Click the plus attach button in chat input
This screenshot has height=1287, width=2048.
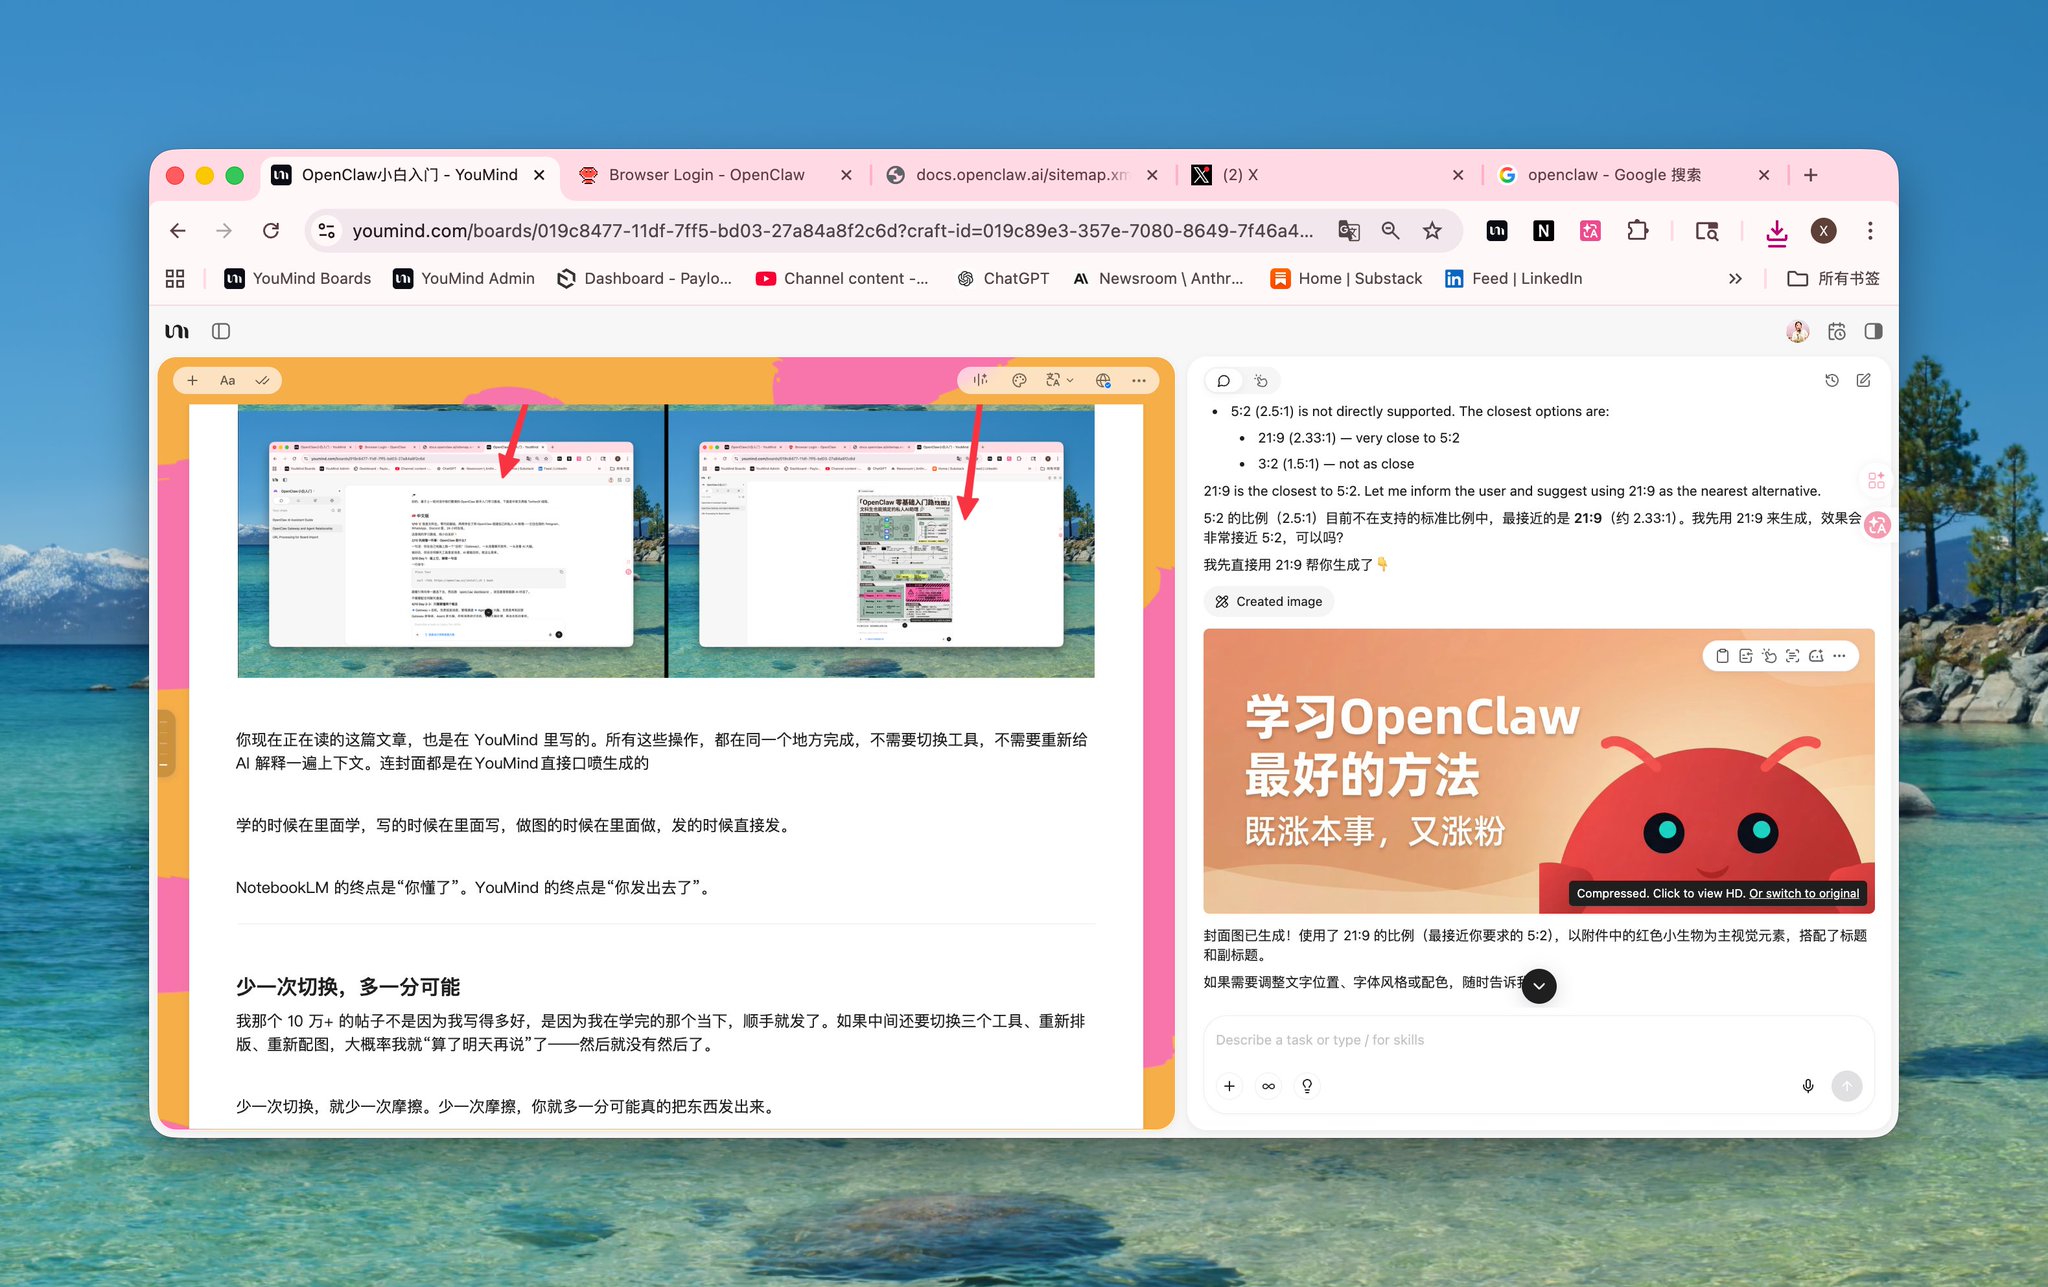pyautogui.click(x=1229, y=1086)
